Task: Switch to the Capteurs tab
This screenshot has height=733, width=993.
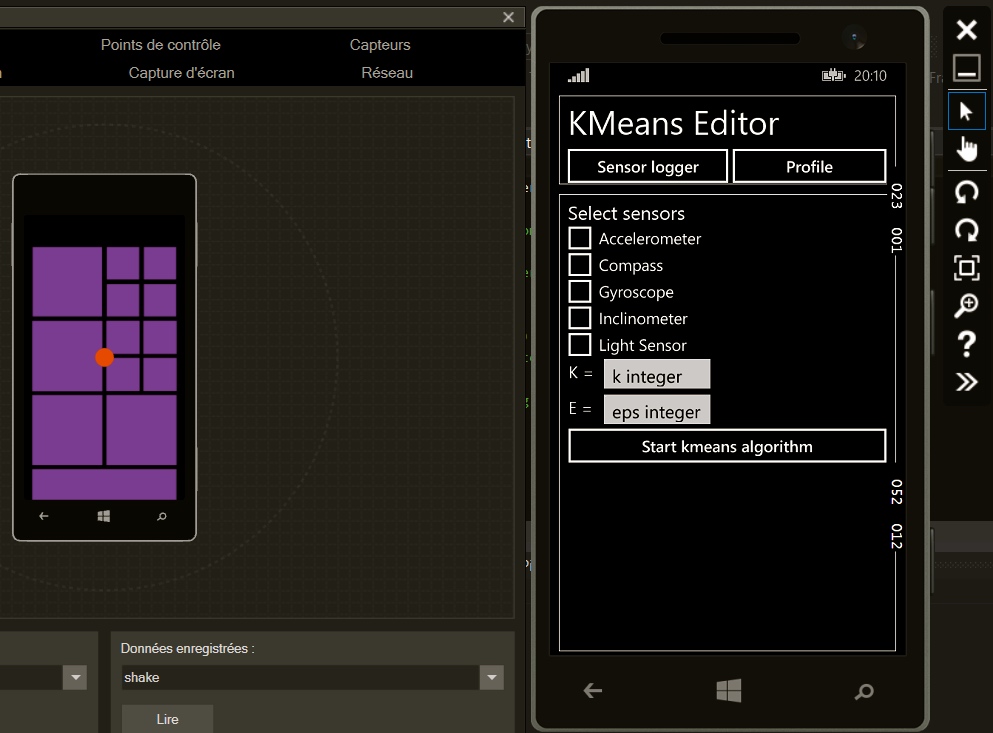Action: 380,45
